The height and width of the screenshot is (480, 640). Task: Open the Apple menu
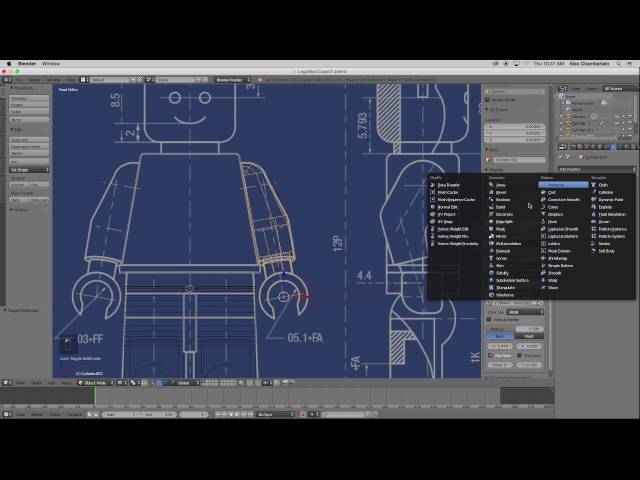(8, 64)
